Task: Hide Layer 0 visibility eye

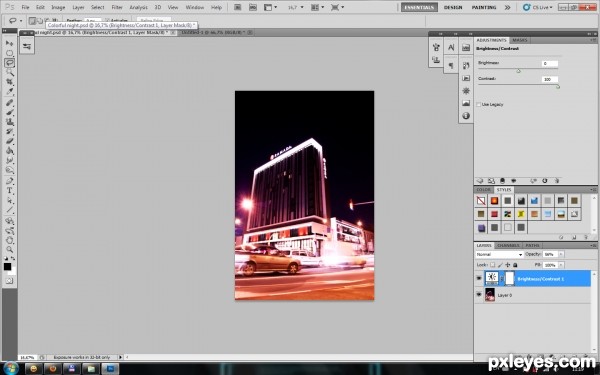Action: click(x=479, y=295)
